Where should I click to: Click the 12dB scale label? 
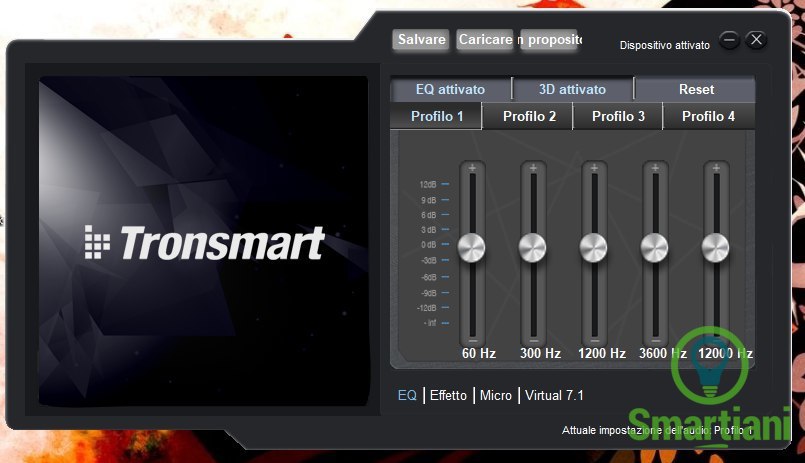pyautogui.click(x=428, y=184)
